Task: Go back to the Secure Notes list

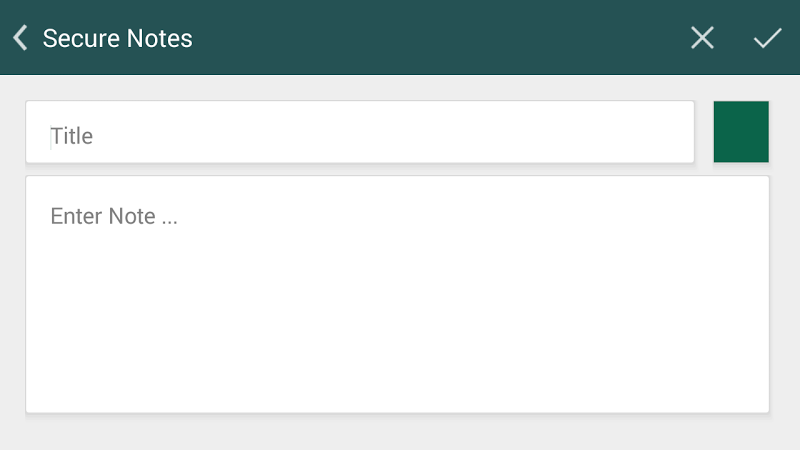Action: [20, 38]
